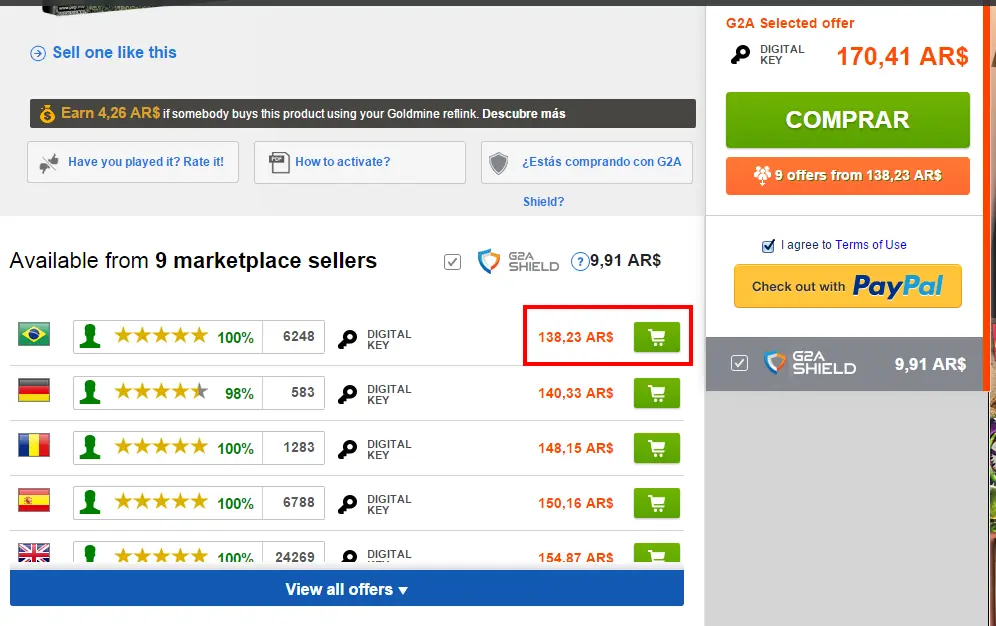Click the G2A Shield logo above the seller list
996x626 pixels.
518,261
